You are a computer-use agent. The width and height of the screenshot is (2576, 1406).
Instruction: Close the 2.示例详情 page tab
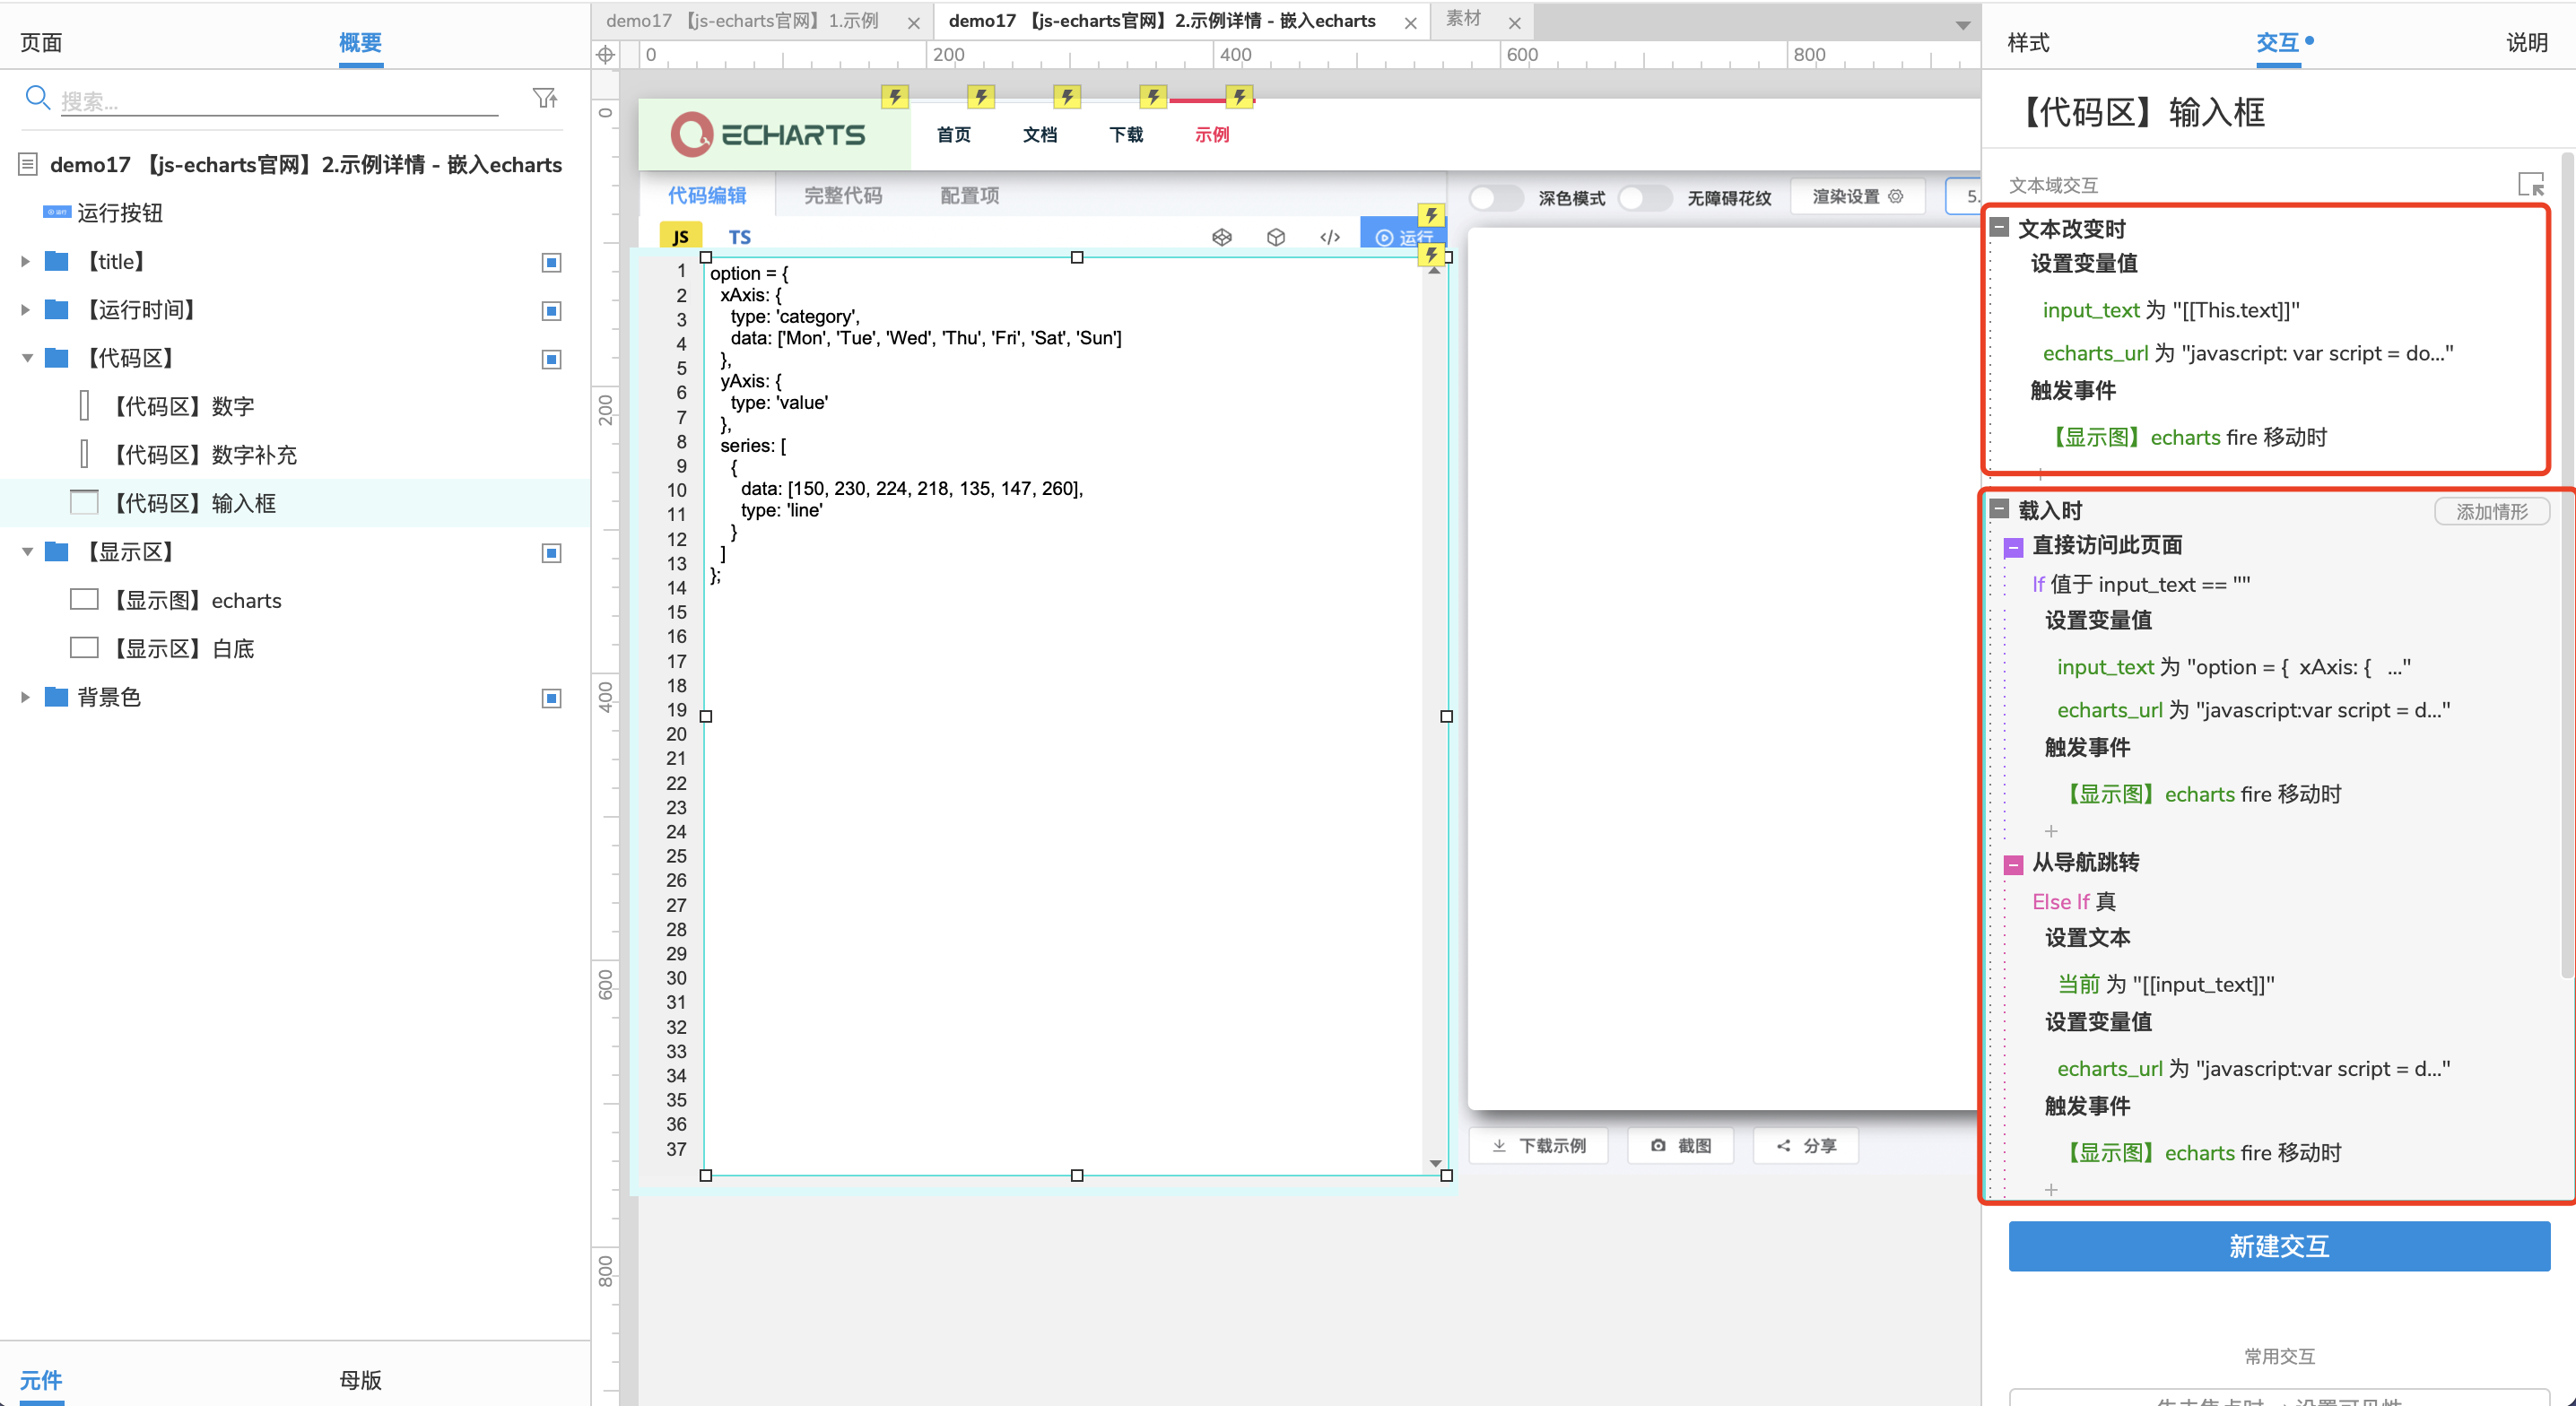point(1410,22)
